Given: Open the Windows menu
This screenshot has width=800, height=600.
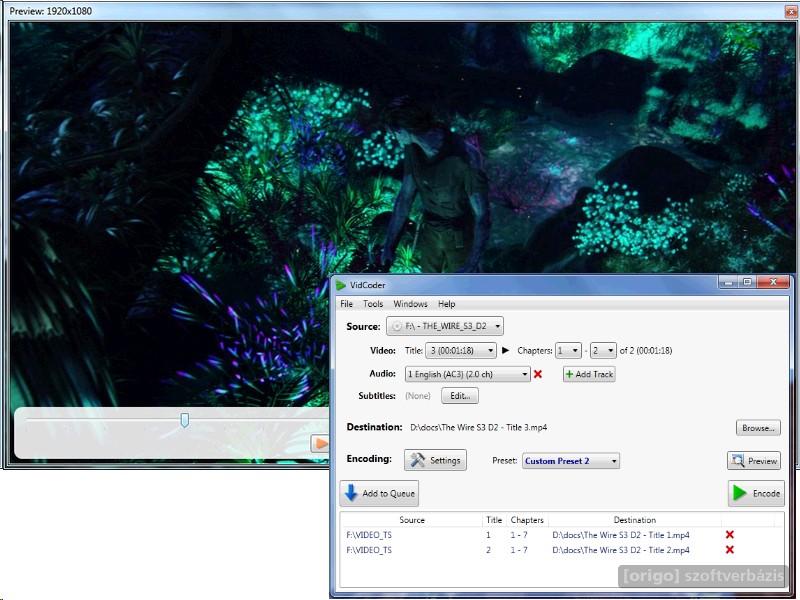Looking at the screenshot, I should [410, 304].
